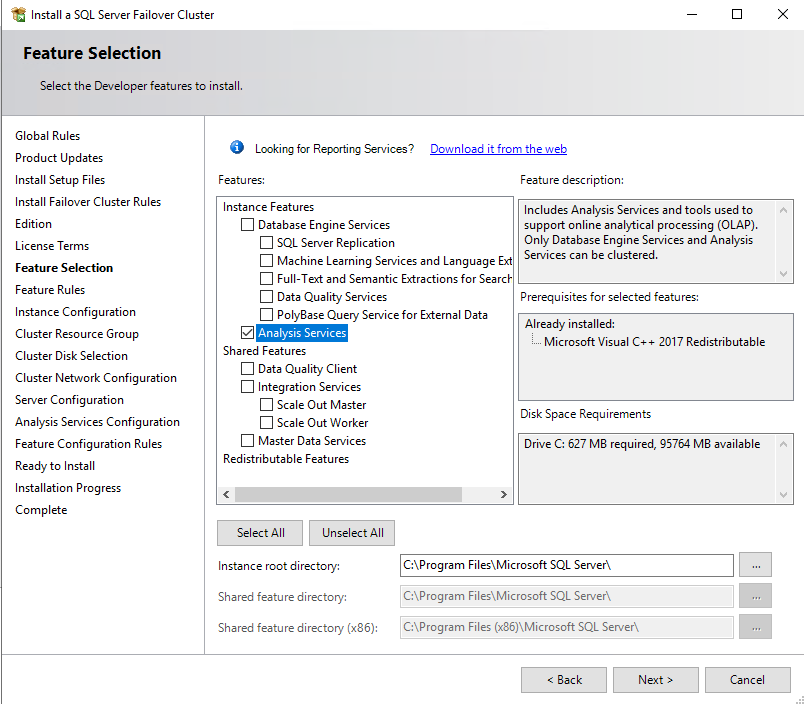Viewport: 804px width, 704px height.
Task: Select the Analysis Services highlighted label
Action: click(x=302, y=333)
